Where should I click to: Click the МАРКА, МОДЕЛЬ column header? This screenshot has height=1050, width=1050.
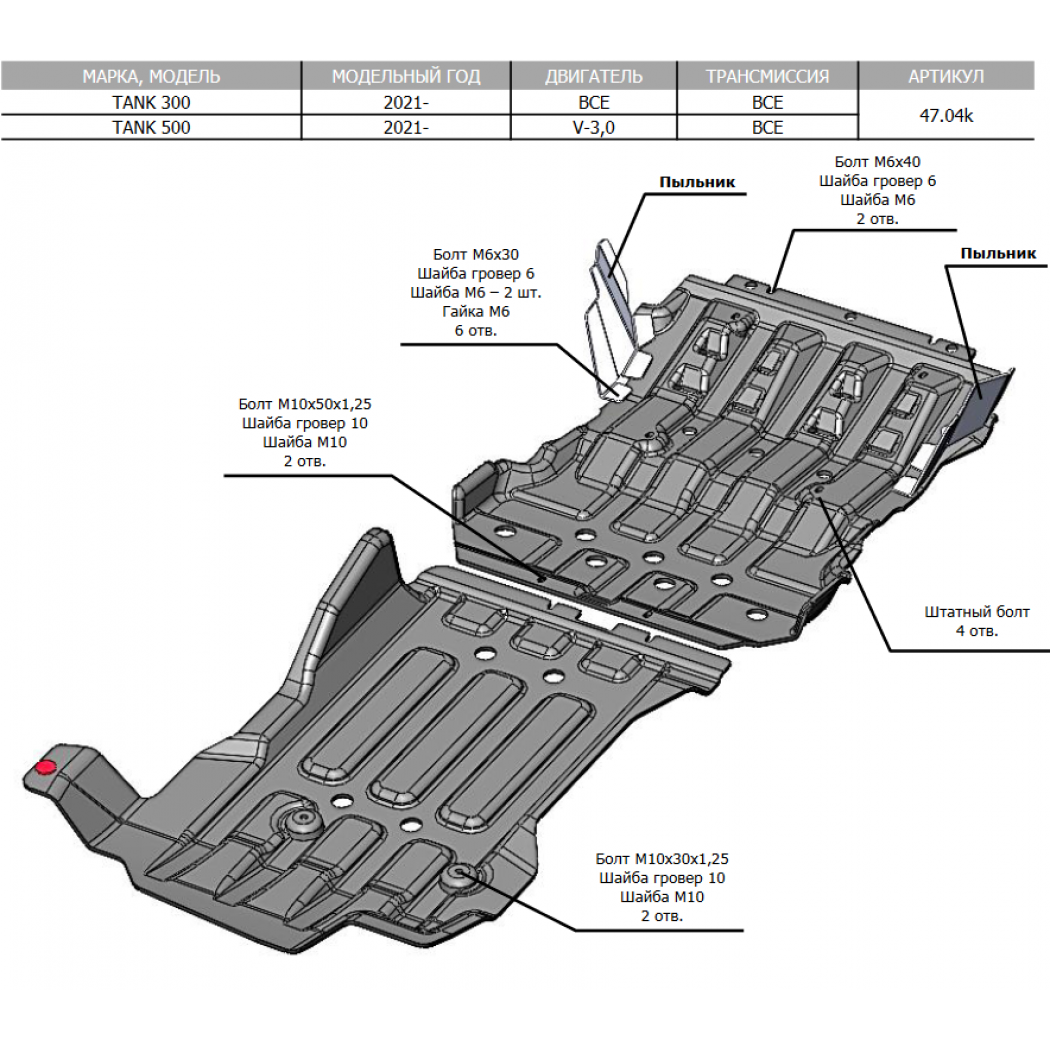(151, 76)
